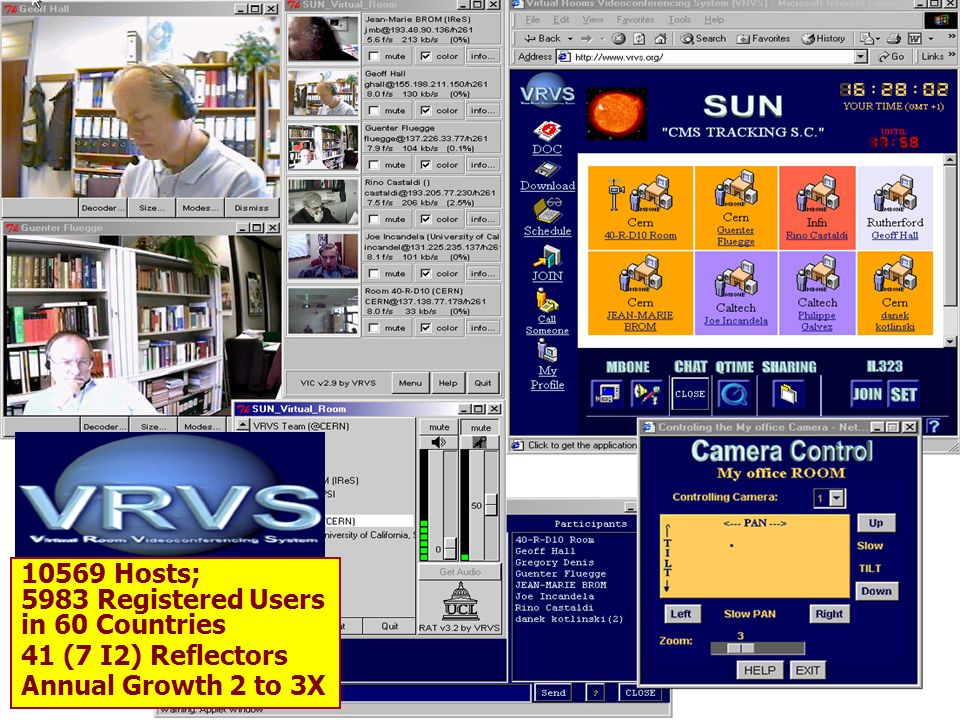Follow the Geoff Hall Rutherford link
This screenshot has width=960, height=720.
pyautogui.click(x=894, y=236)
